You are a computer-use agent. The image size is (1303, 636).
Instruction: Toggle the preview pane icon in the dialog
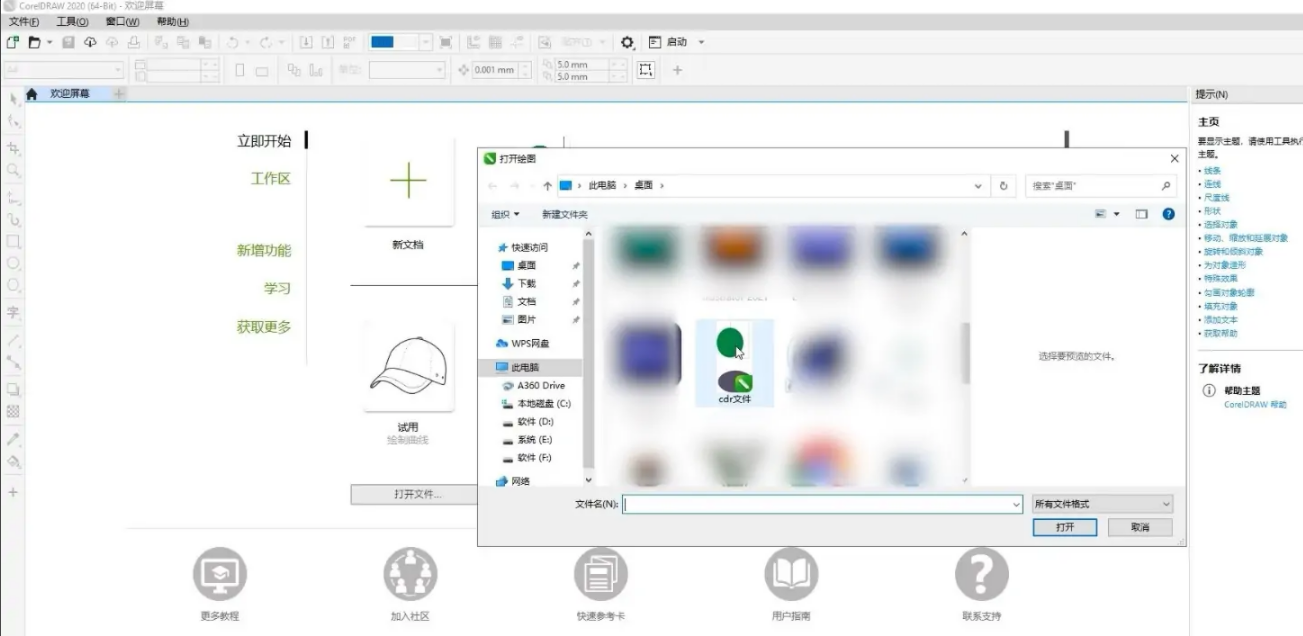tap(1141, 214)
